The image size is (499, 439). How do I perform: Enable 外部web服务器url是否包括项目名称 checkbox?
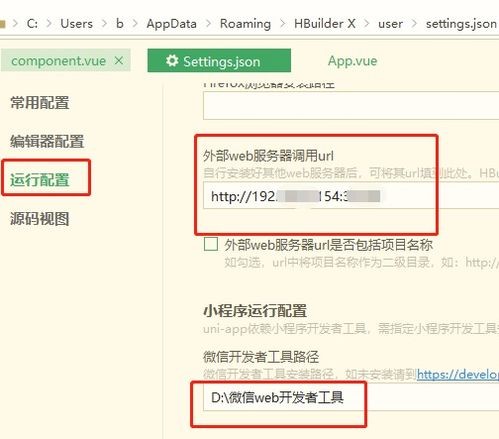click(x=211, y=244)
